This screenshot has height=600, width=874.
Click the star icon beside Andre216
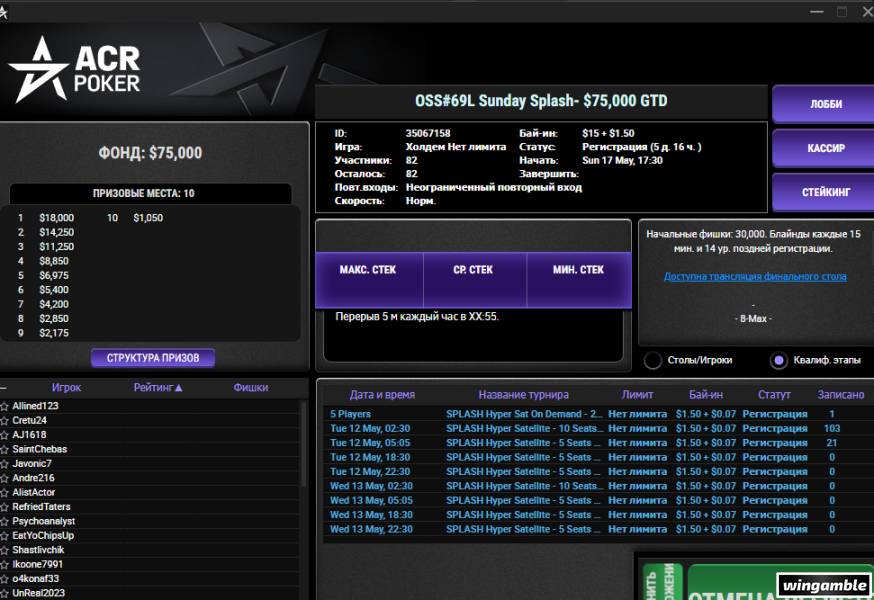[x=4, y=478]
